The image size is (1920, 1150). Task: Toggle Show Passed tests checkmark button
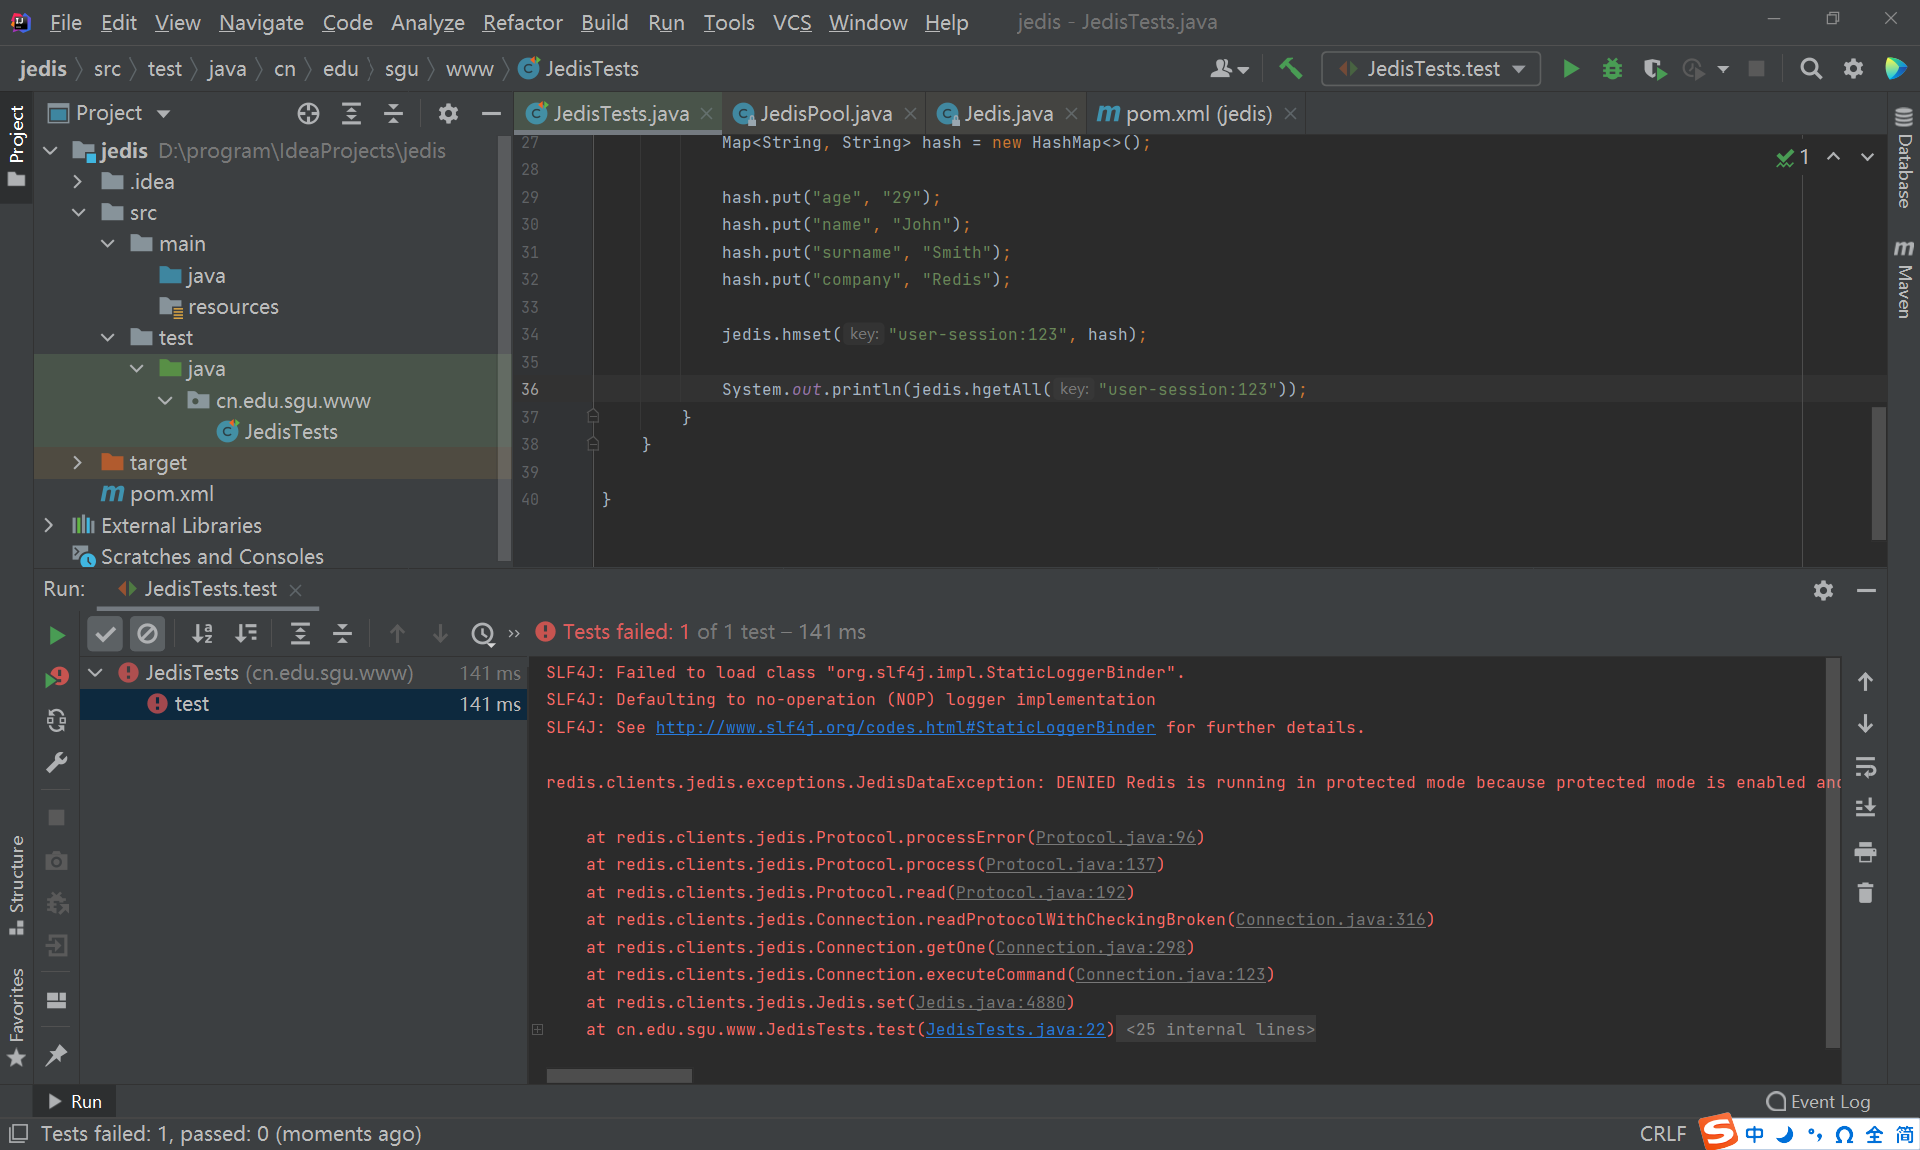[x=105, y=633]
